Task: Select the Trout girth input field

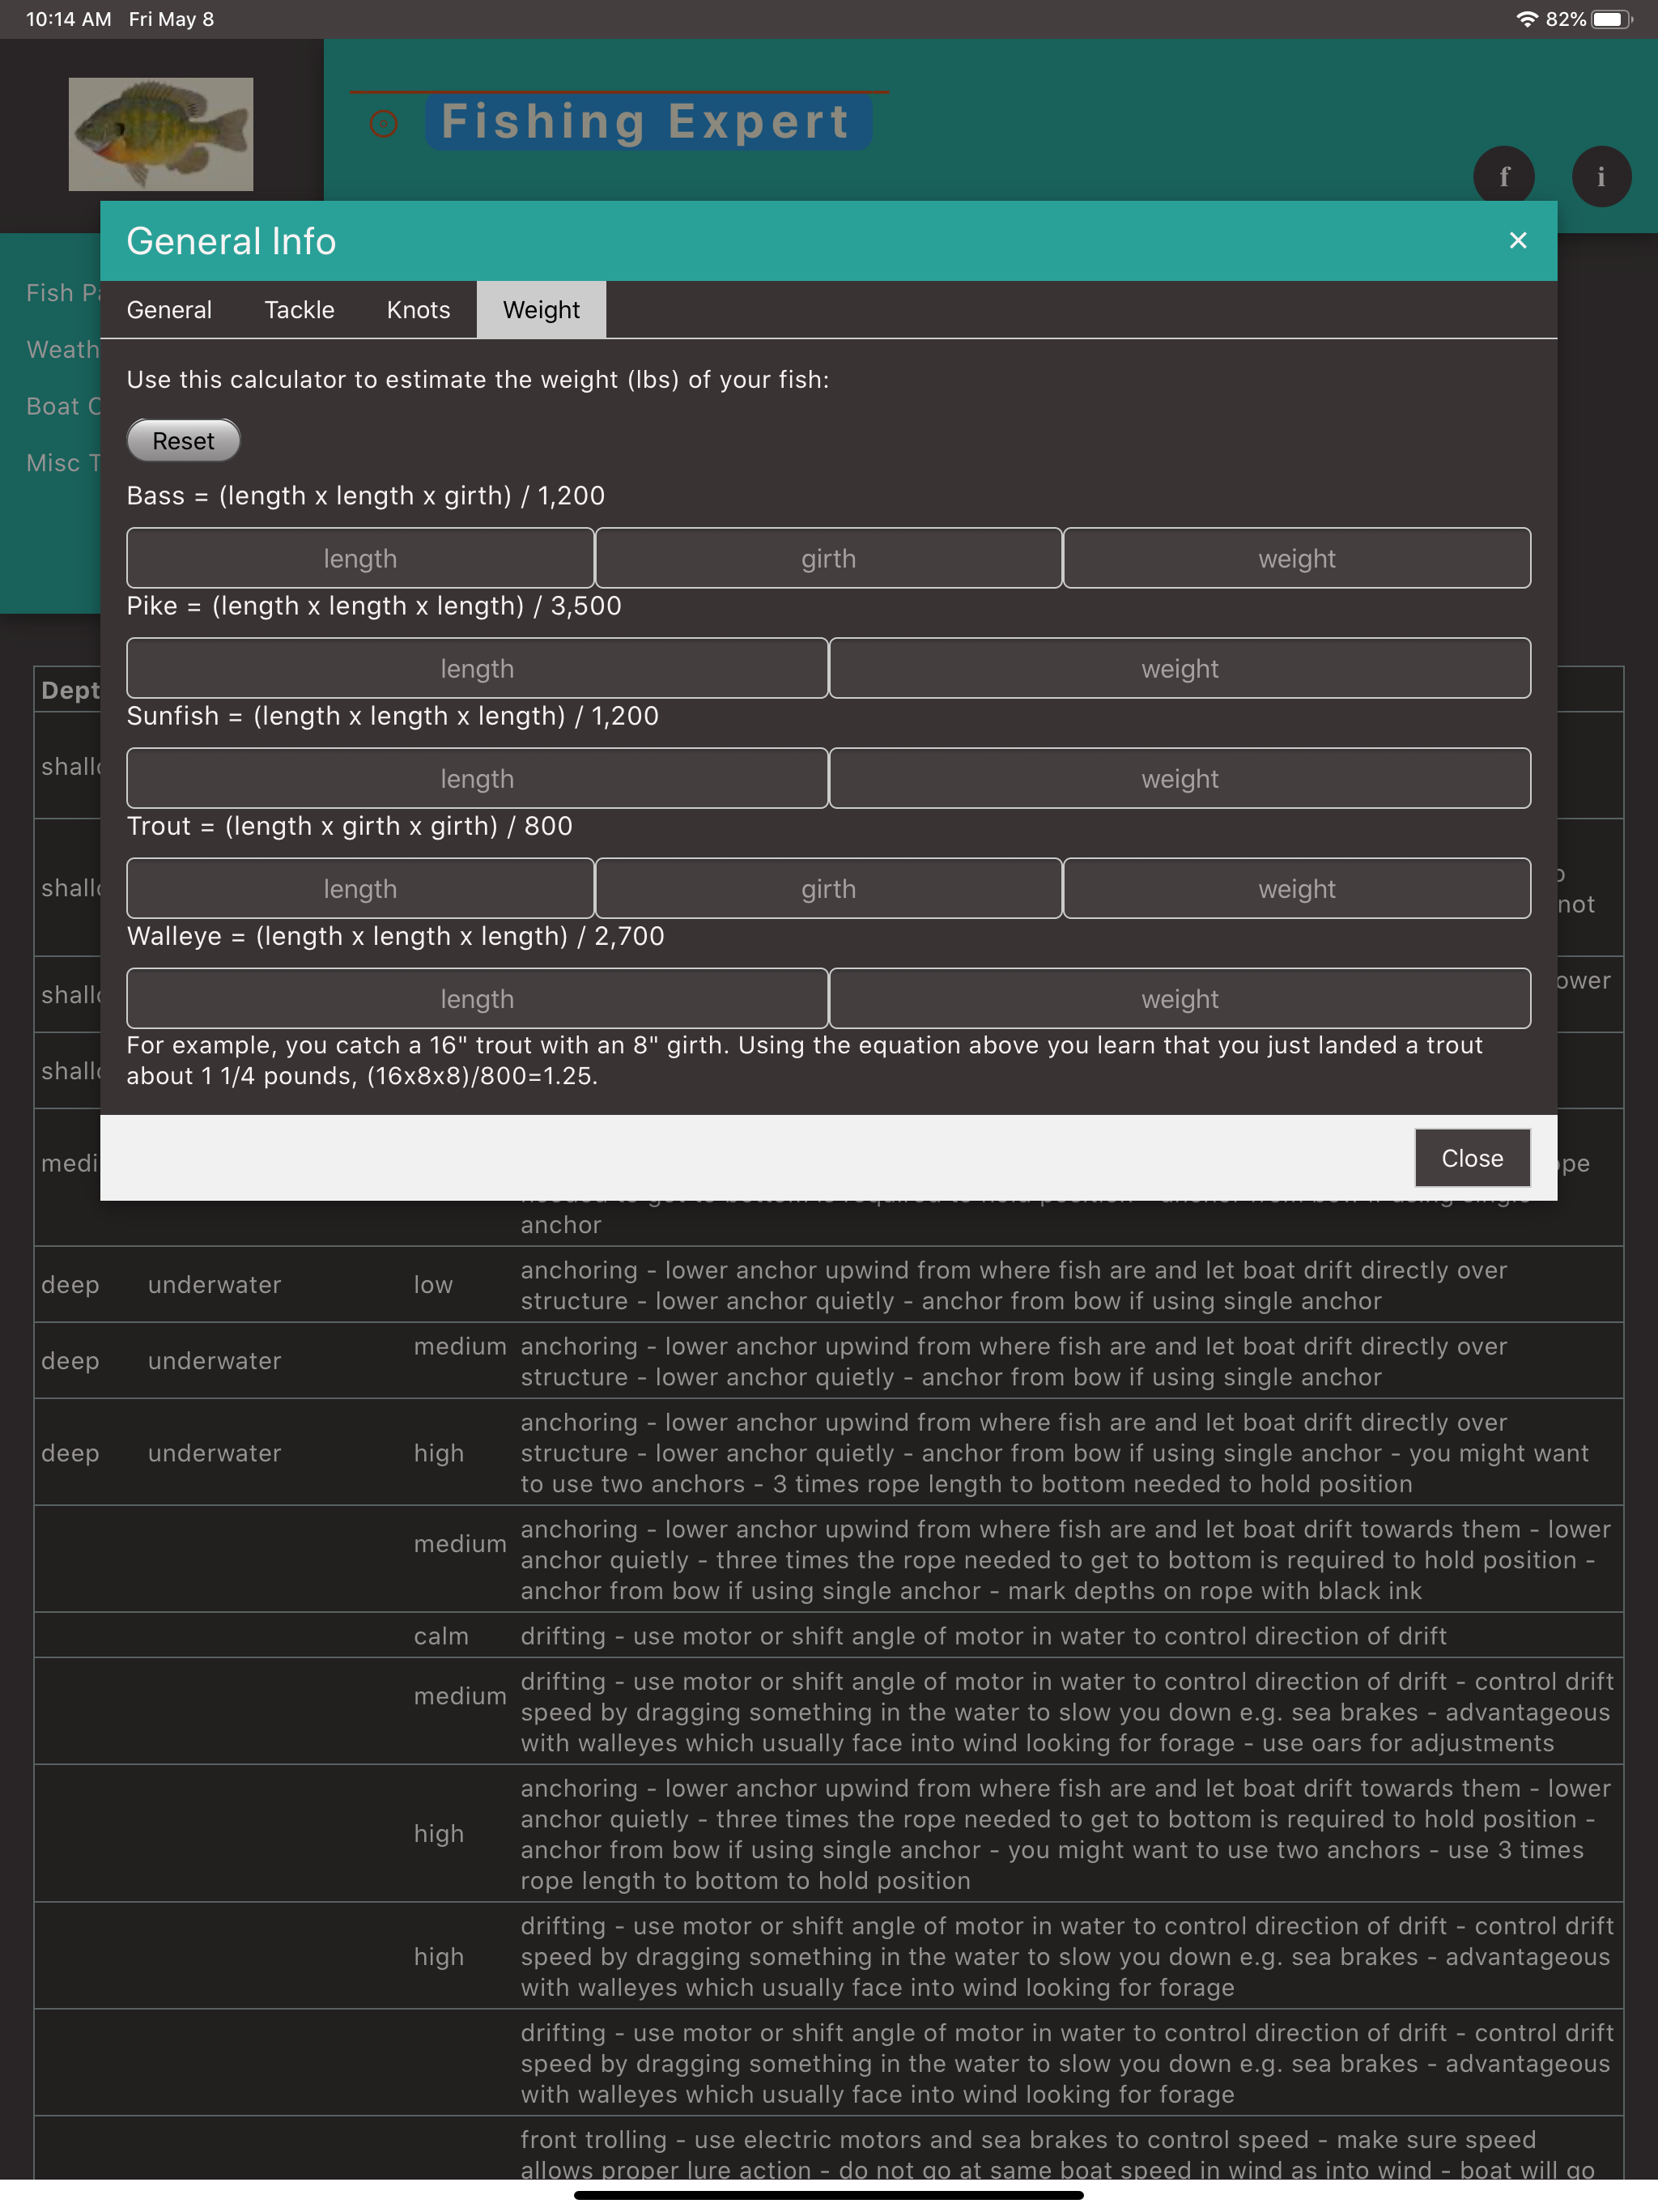Action: click(828, 888)
